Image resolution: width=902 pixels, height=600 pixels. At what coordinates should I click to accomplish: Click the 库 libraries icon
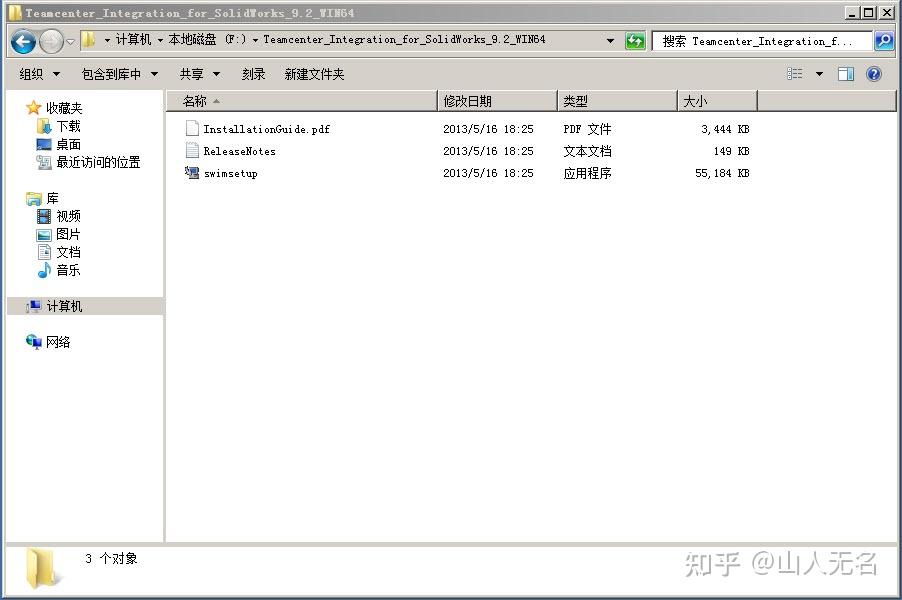(x=34, y=198)
